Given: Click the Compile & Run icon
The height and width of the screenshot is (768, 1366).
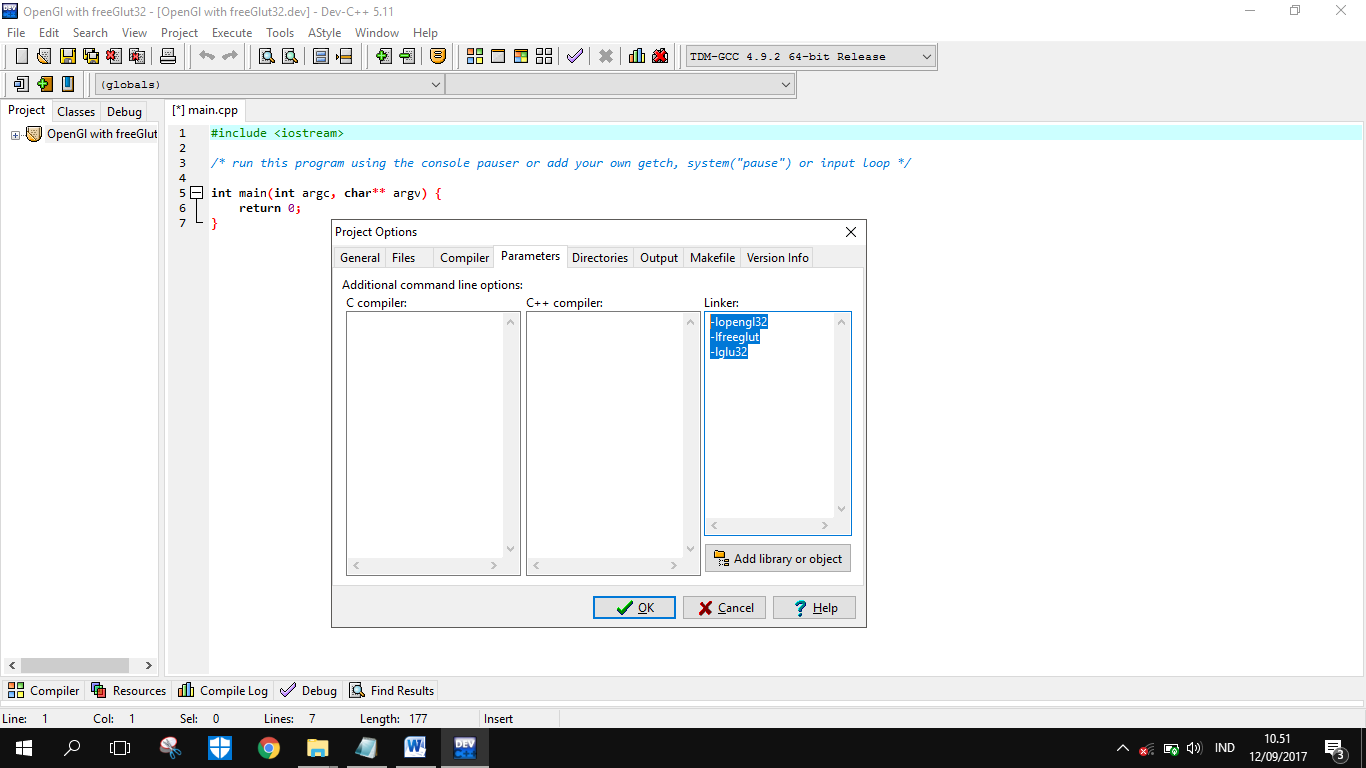Looking at the screenshot, I should click(x=521, y=56).
